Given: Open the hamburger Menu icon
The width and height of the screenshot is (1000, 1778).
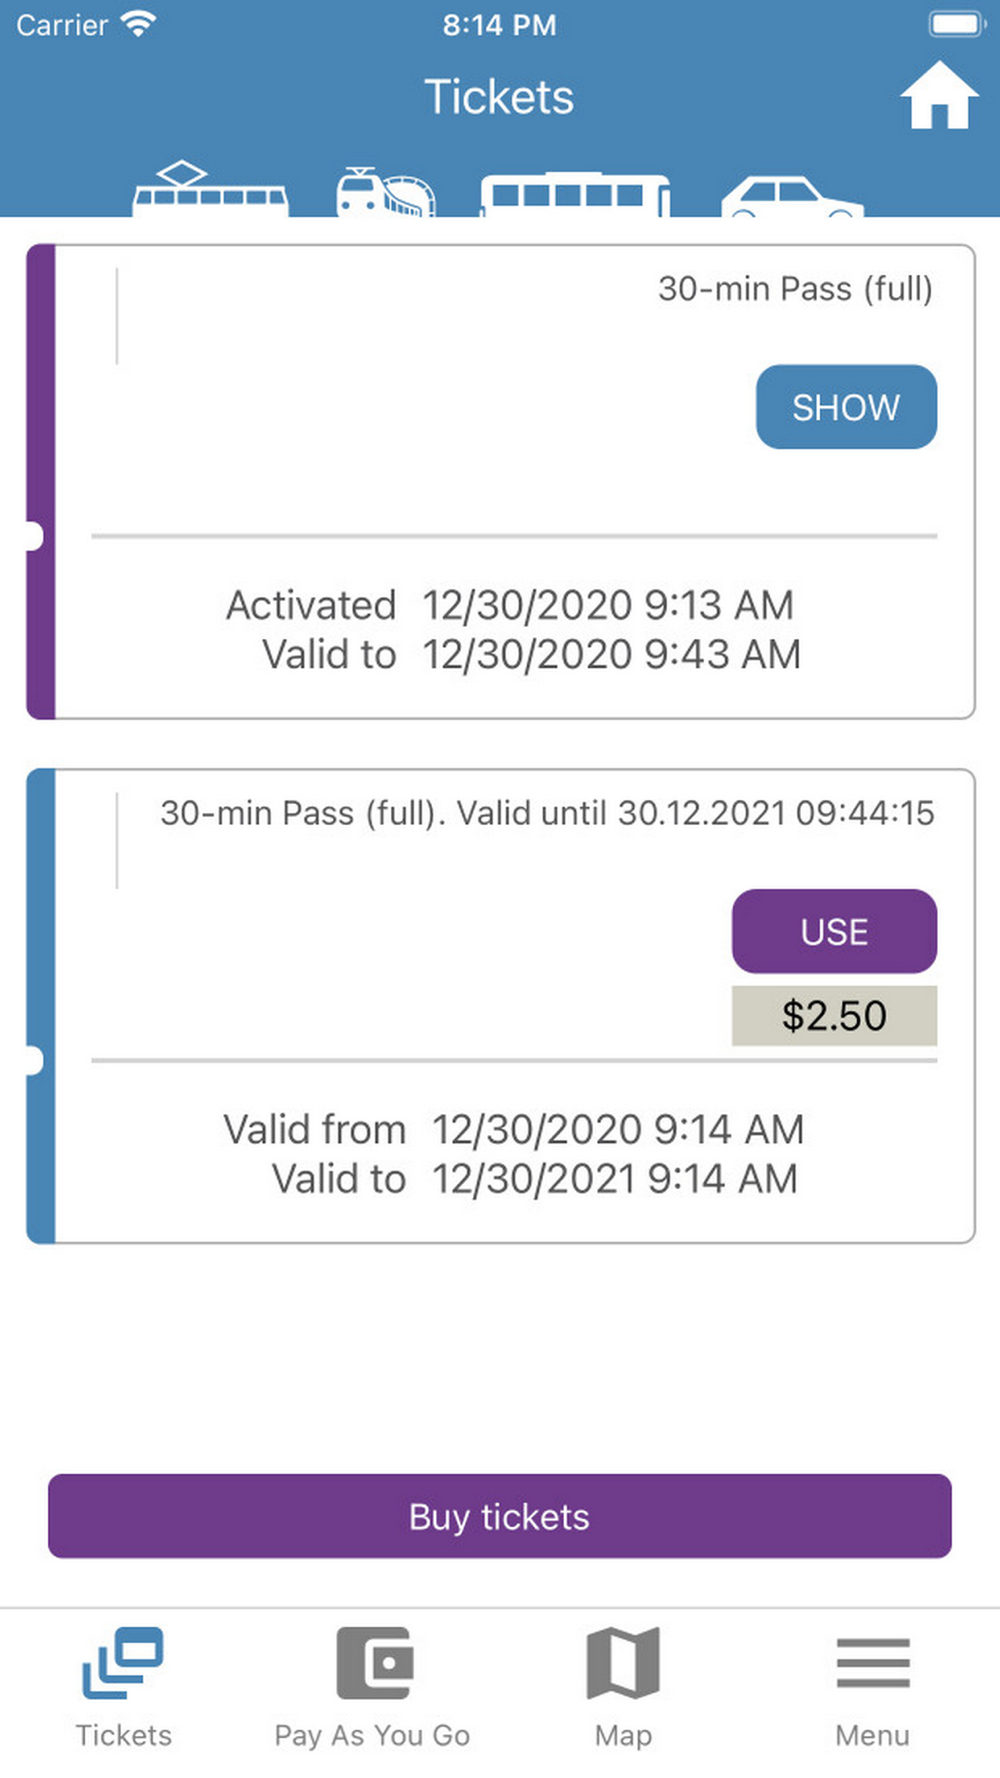Looking at the screenshot, I should click(x=872, y=1662).
